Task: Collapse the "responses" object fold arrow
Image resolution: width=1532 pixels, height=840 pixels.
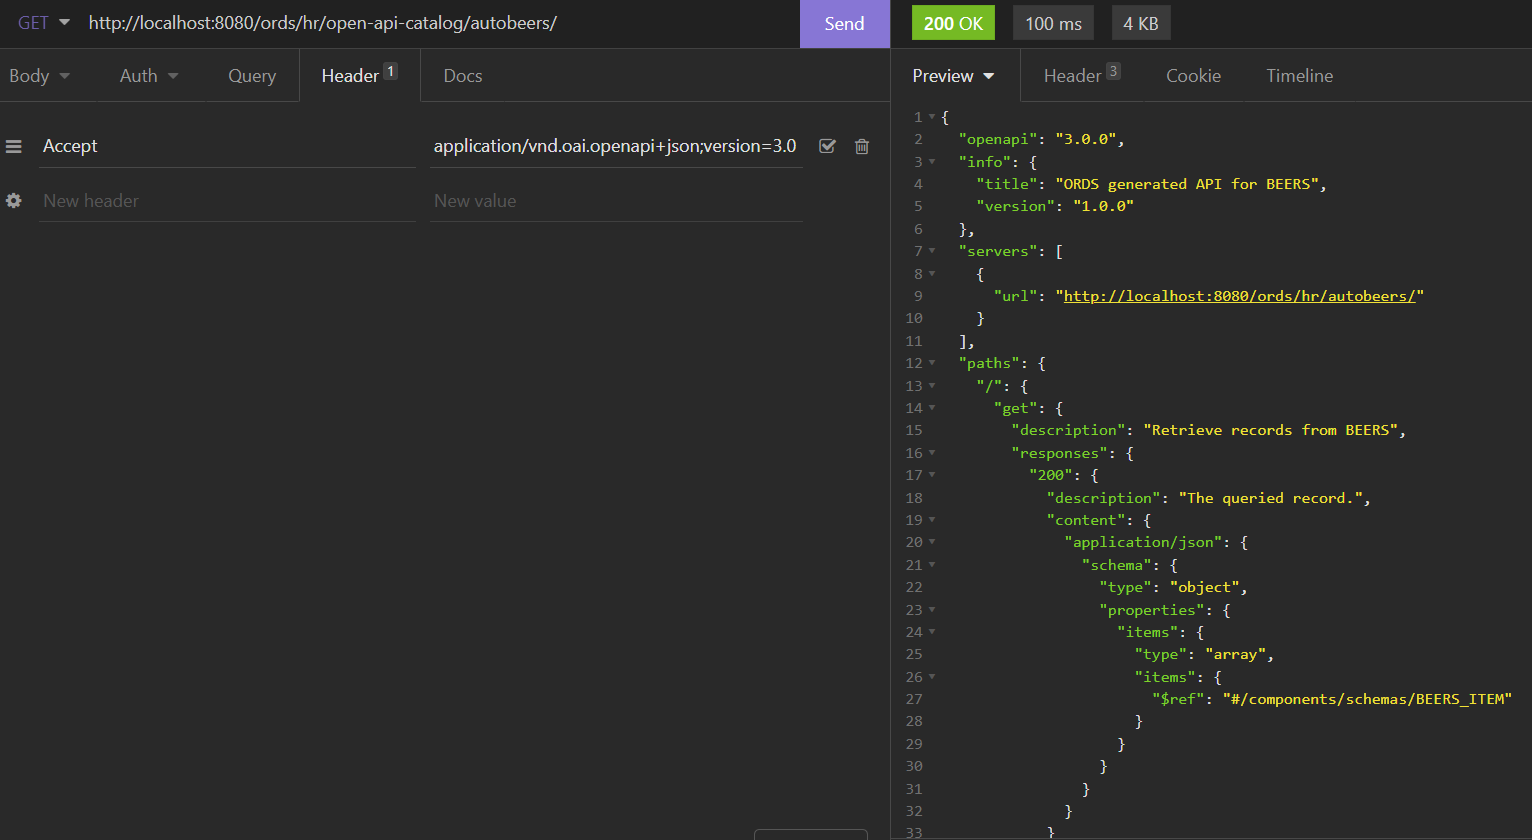Action: pos(932,453)
